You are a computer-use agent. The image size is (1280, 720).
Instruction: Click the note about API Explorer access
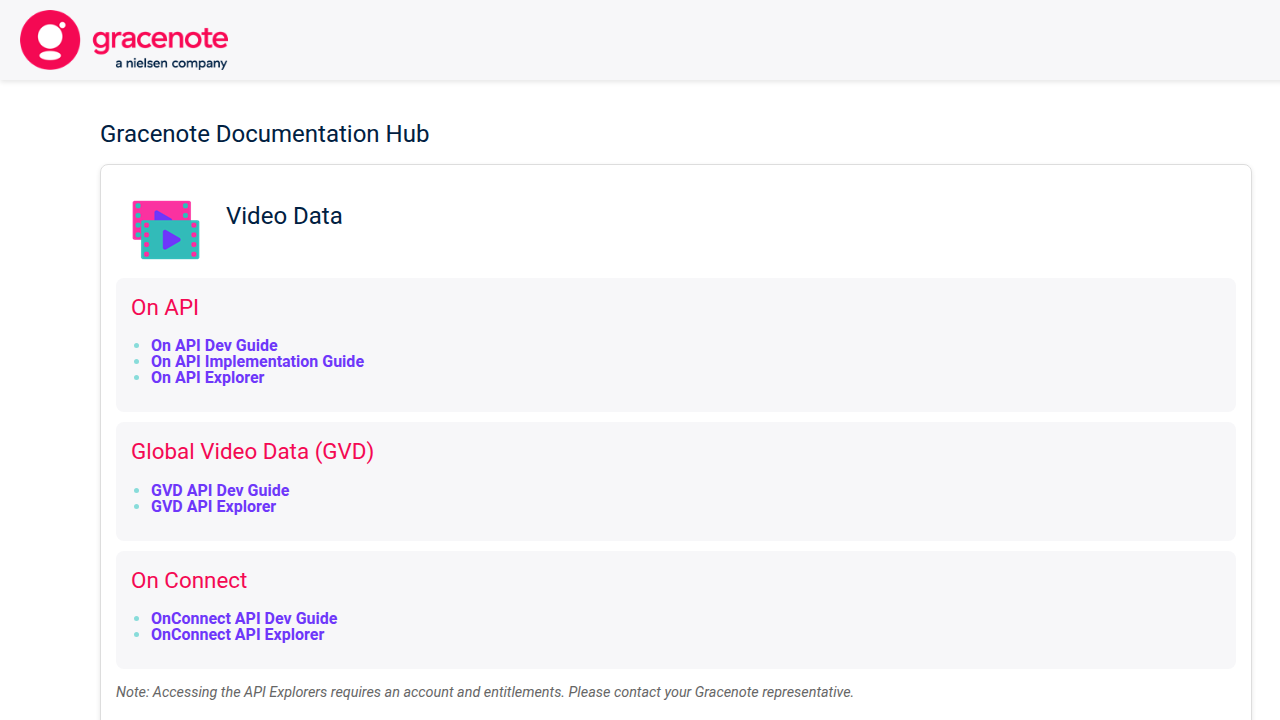coord(485,692)
